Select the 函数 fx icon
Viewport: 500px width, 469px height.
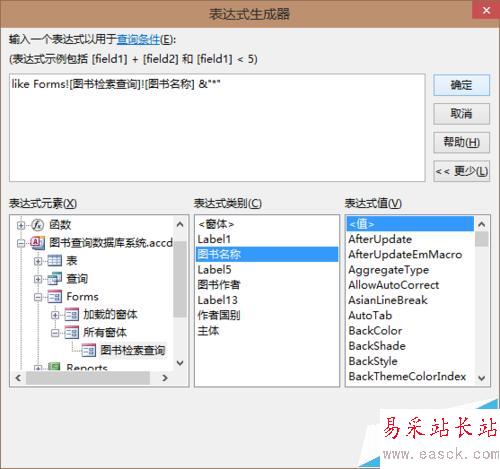37,225
